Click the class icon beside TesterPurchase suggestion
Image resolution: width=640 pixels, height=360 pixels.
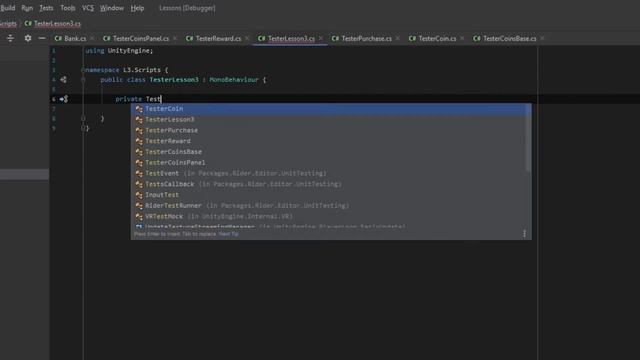coord(139,131)
